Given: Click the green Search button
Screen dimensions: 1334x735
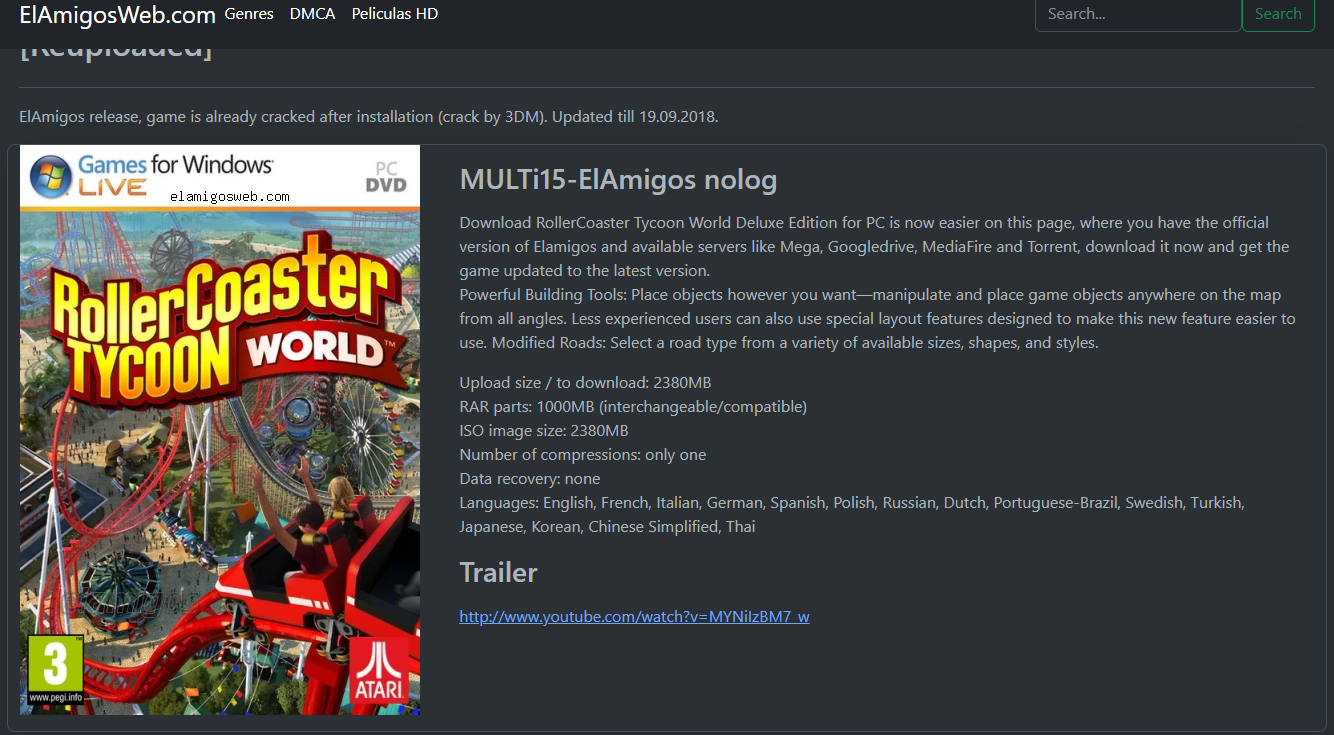Looking at the screenshot, I should pyautogui.click(x=1277, y=14).
